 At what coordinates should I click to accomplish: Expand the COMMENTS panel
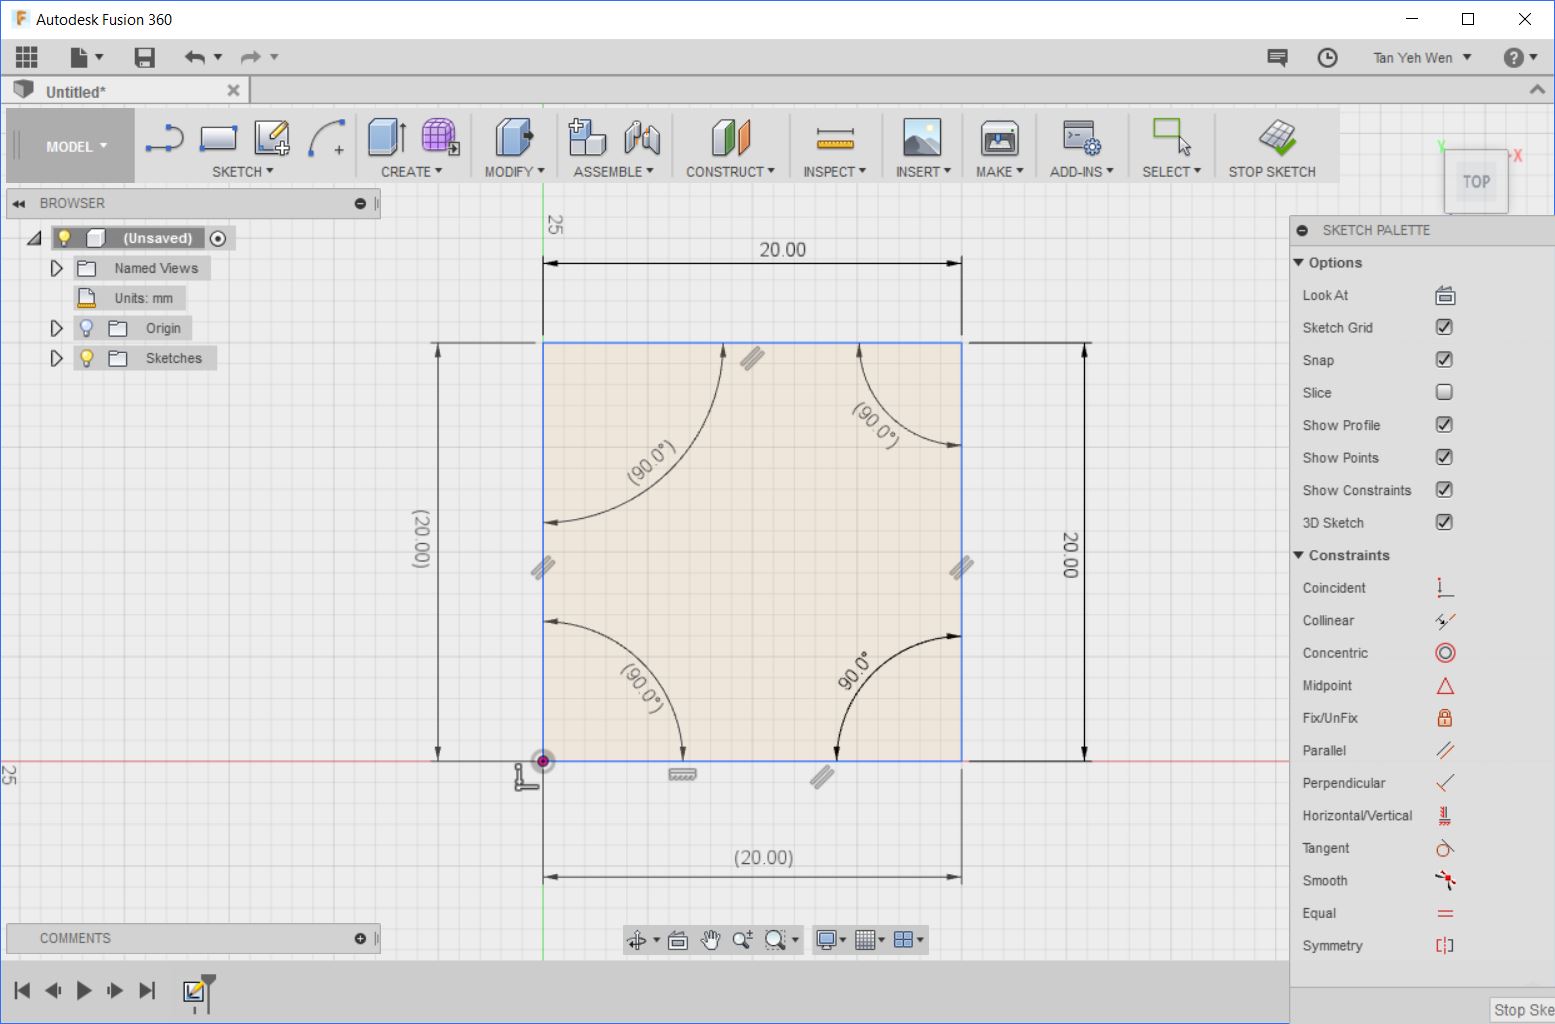click(360, 939)
